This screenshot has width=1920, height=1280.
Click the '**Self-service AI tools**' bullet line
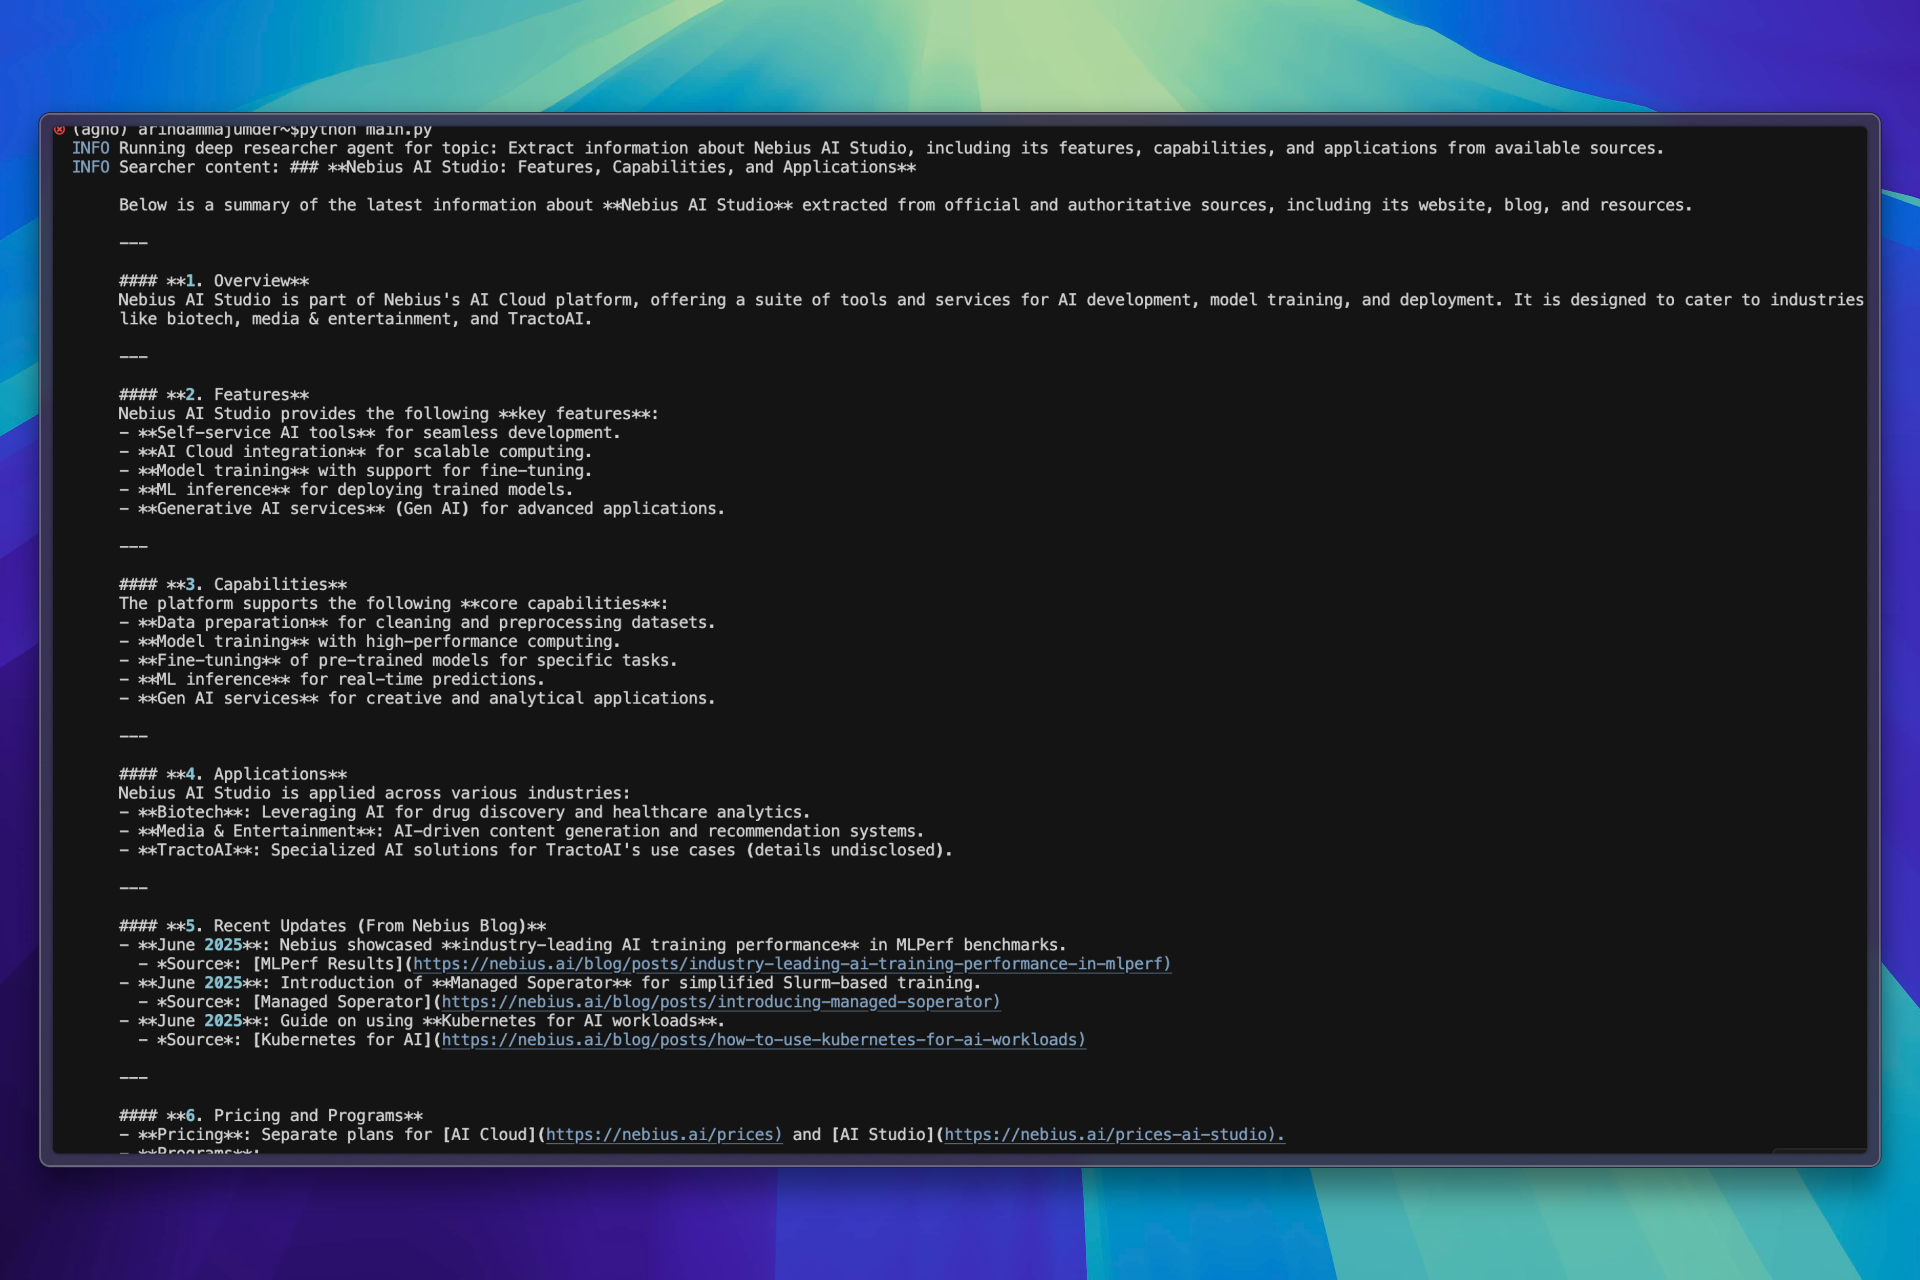370,433
